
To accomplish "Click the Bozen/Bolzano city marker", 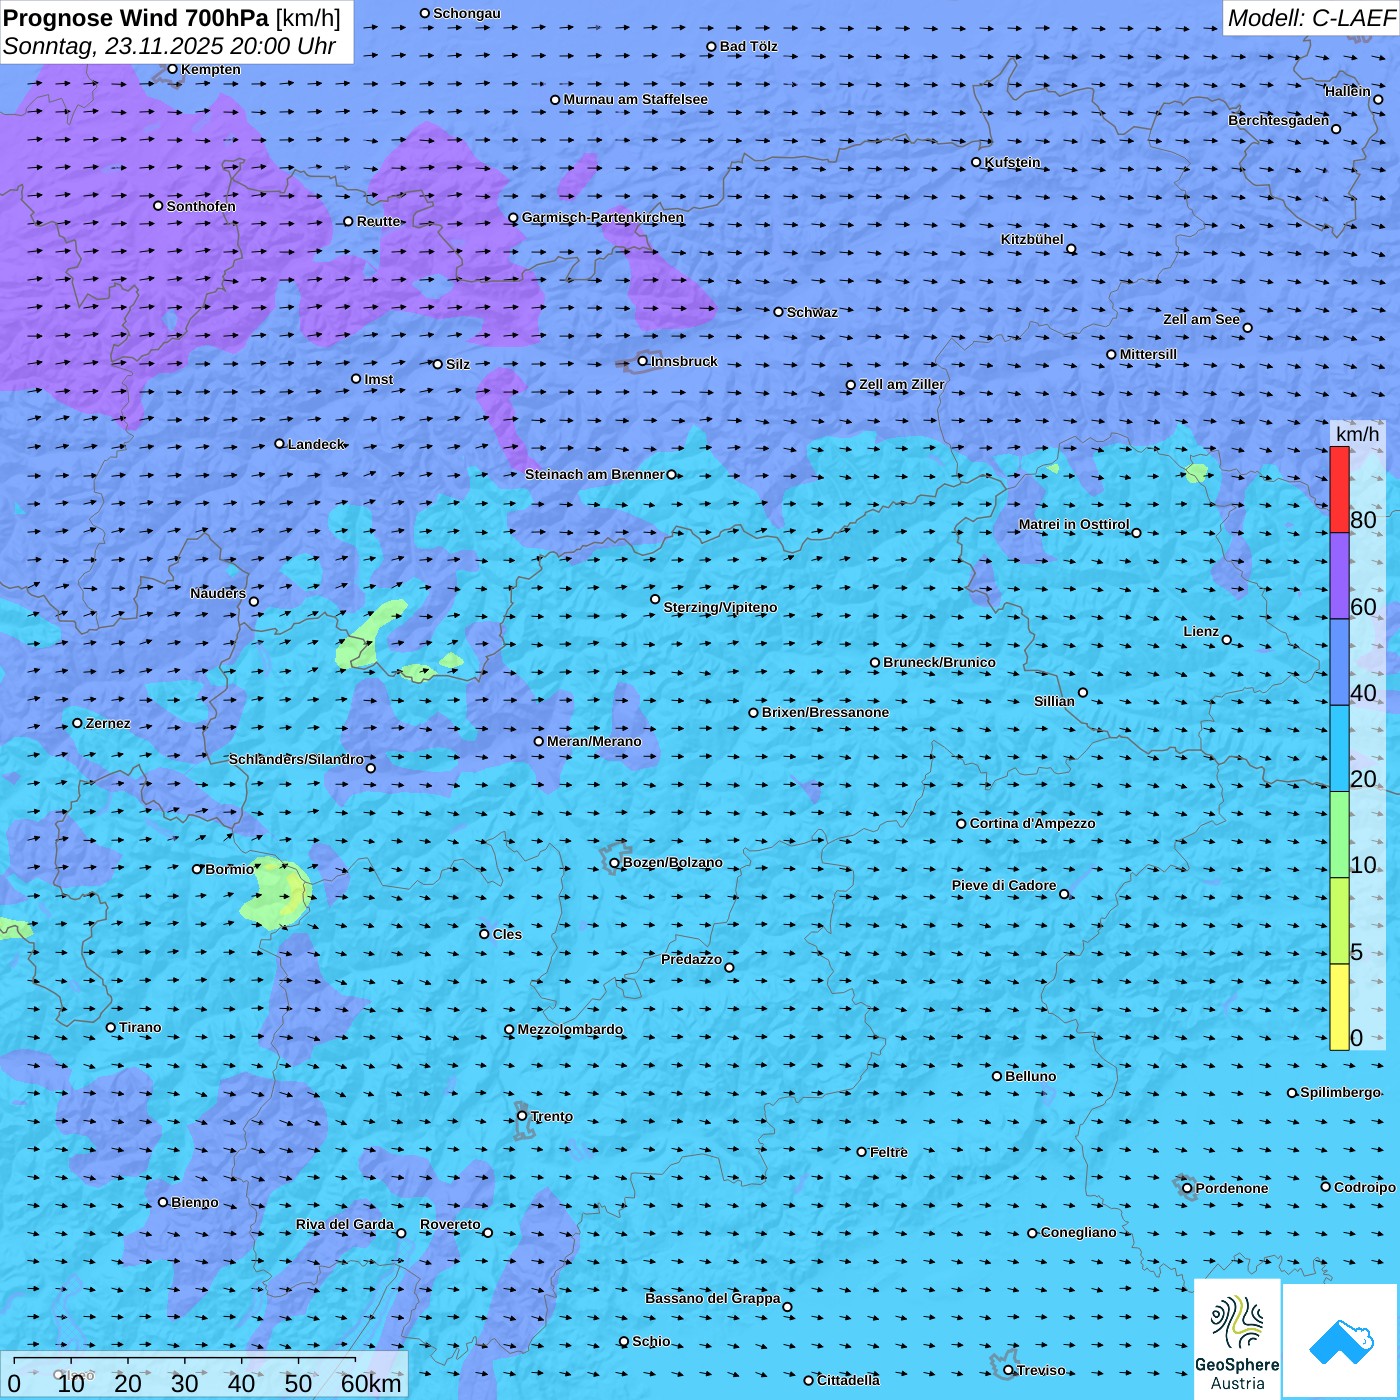I will (615, 862).
